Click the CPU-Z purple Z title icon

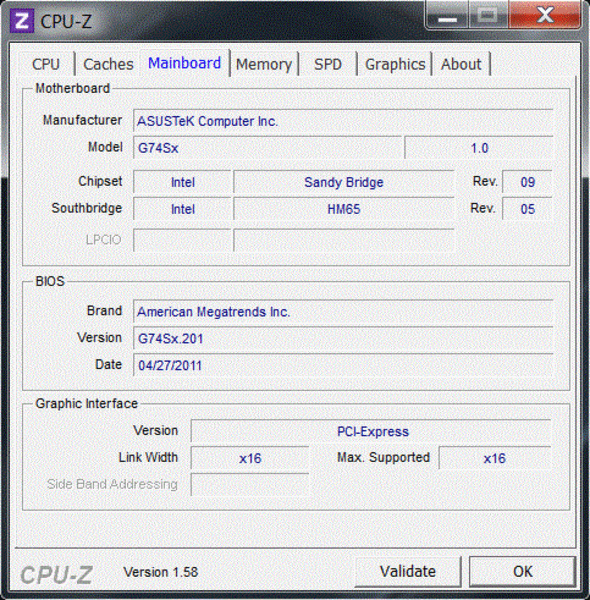coord(21,21)
